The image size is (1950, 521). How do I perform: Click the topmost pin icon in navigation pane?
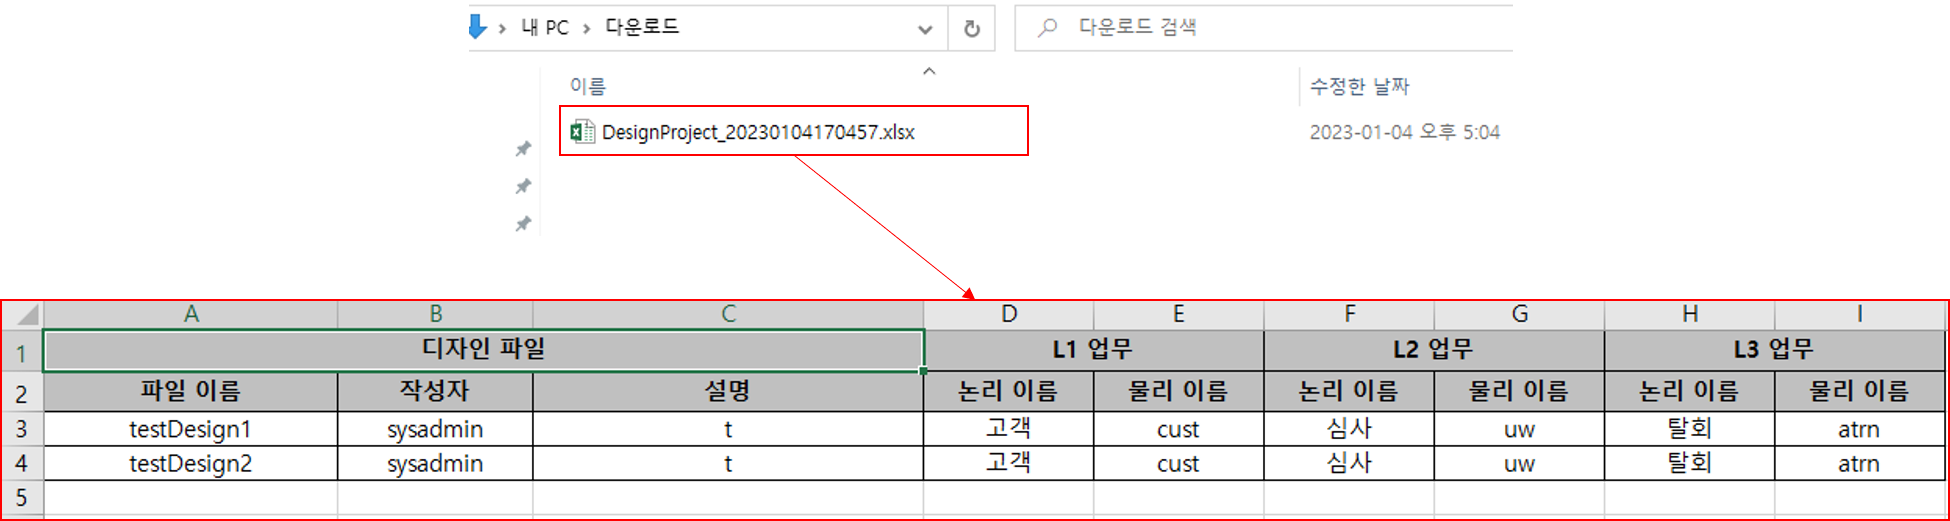523,149
